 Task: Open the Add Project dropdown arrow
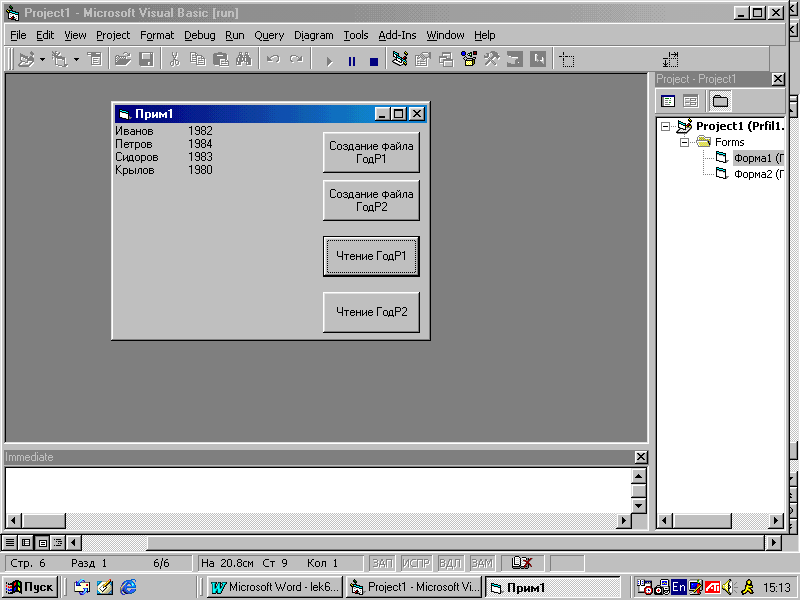click(42, 60)
